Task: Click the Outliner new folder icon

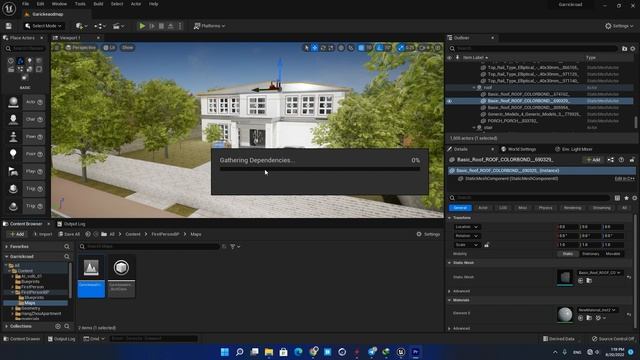Action: coord(624,49)
